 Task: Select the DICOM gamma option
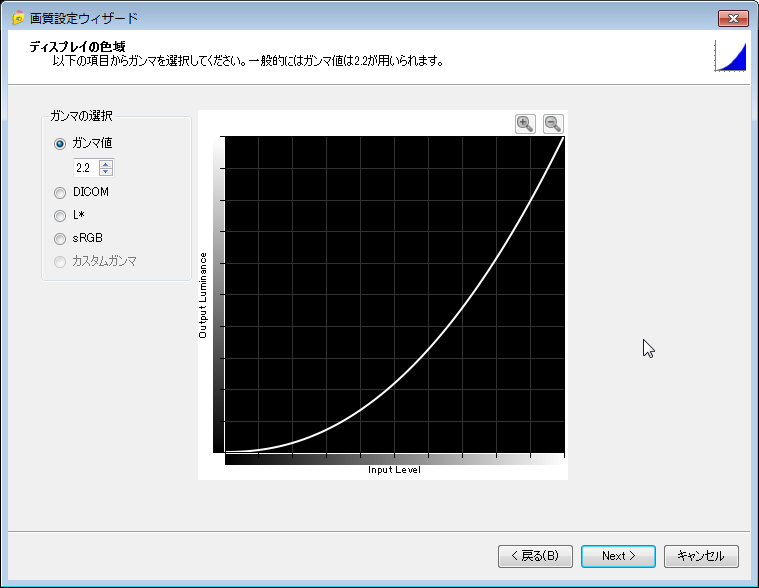tap(60, 191)
